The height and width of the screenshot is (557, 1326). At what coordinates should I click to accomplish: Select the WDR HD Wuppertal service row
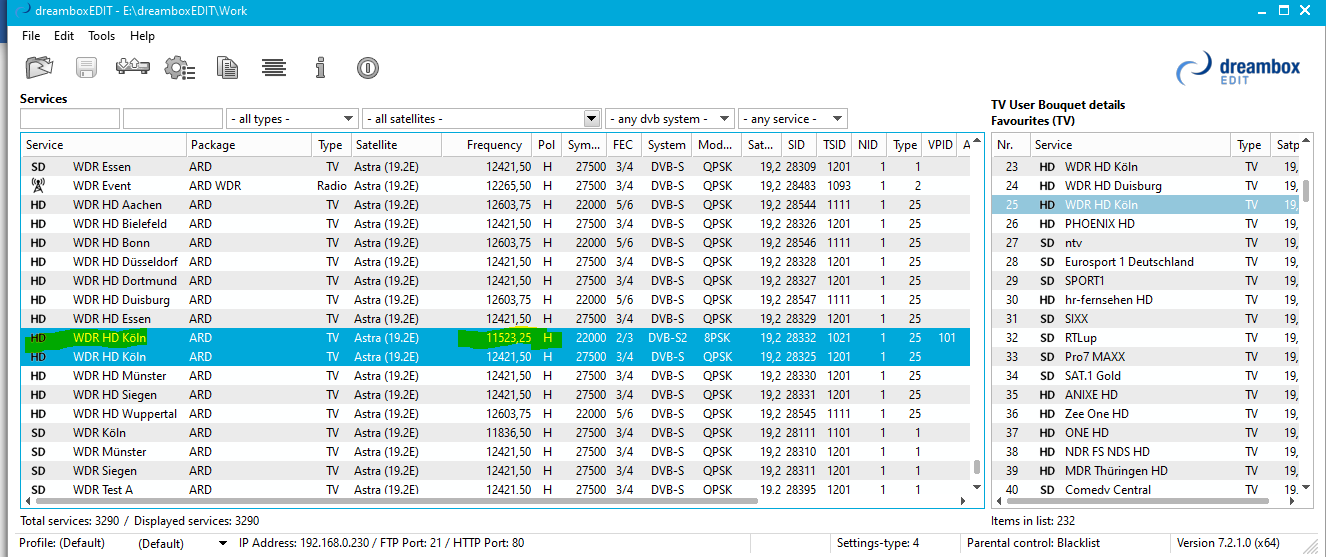point(496,414)
